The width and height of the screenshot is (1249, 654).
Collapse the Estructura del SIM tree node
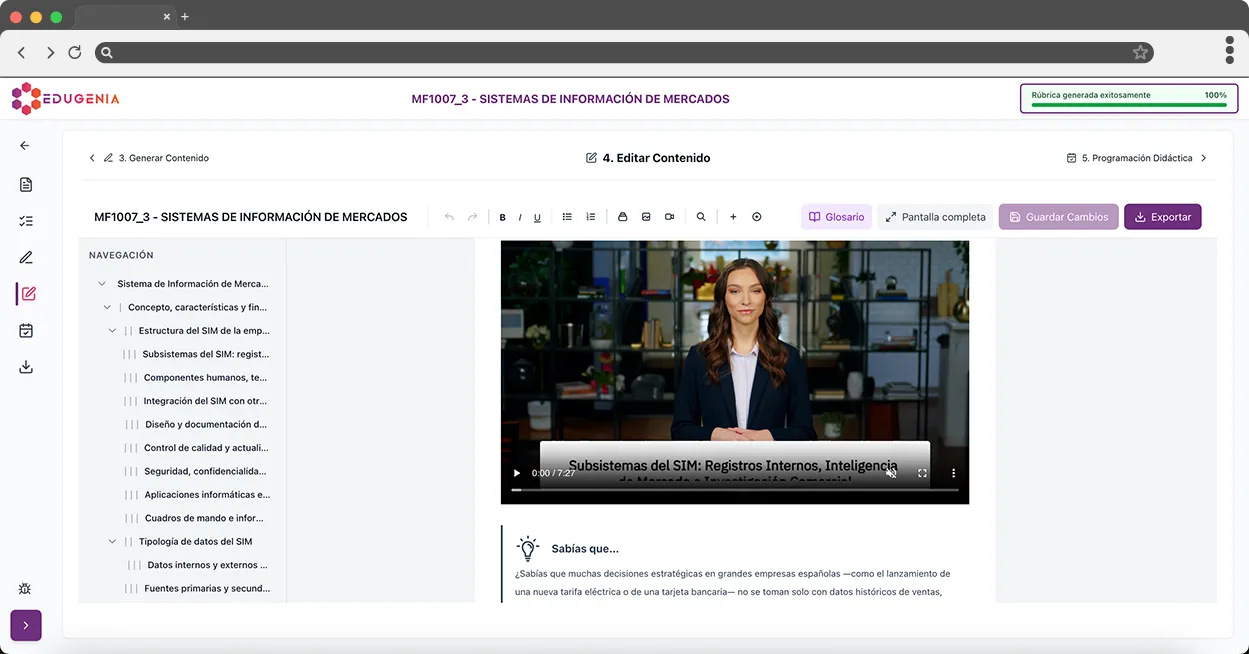pyautogui.click(x=113, y=331)
